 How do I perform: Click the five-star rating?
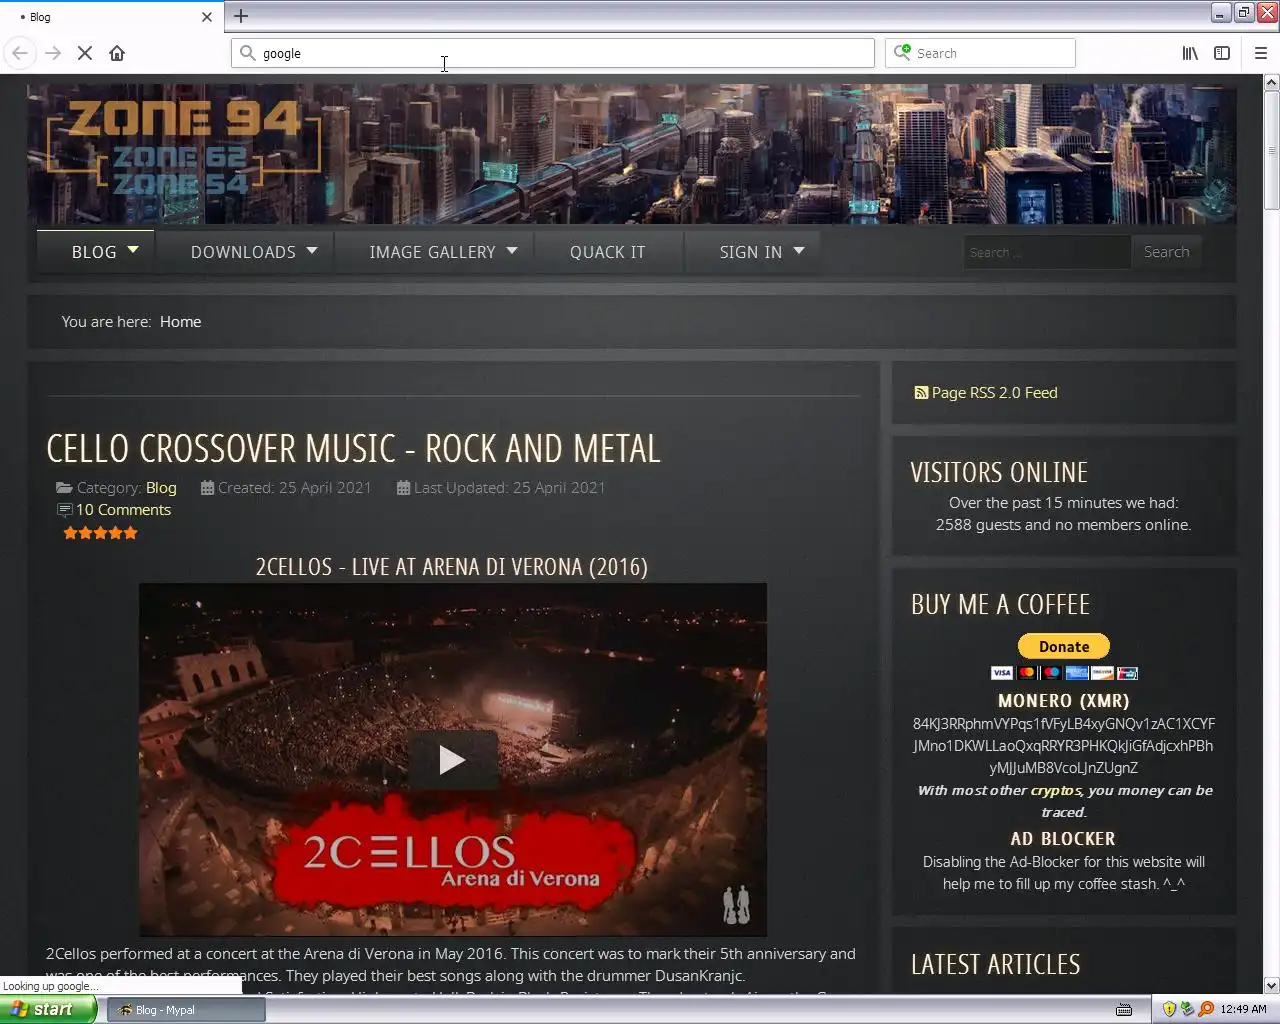tap(100, 533)
